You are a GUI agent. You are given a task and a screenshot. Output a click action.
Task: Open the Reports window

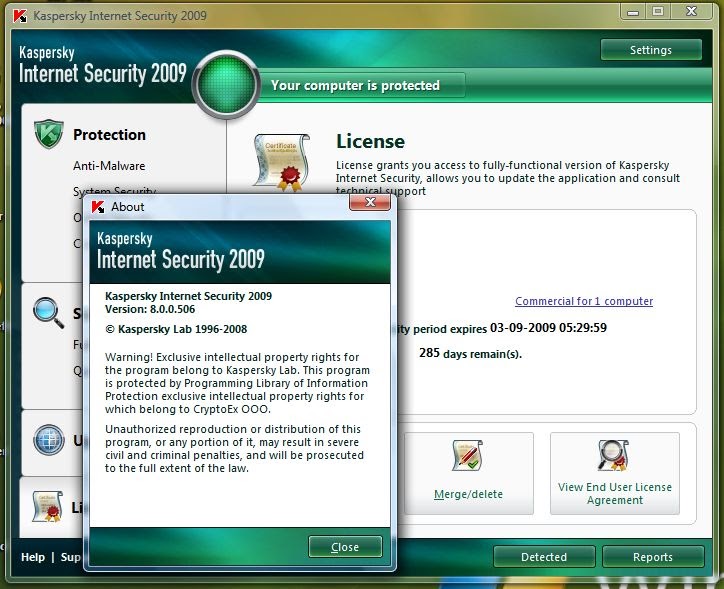coord(653,557)
